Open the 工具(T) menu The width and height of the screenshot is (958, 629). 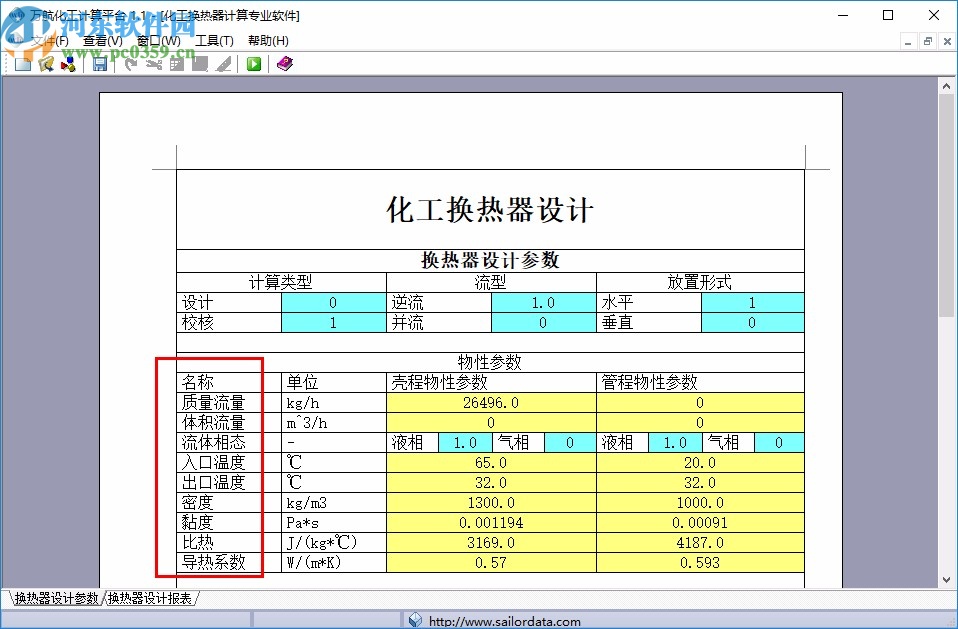pos(214,40)
